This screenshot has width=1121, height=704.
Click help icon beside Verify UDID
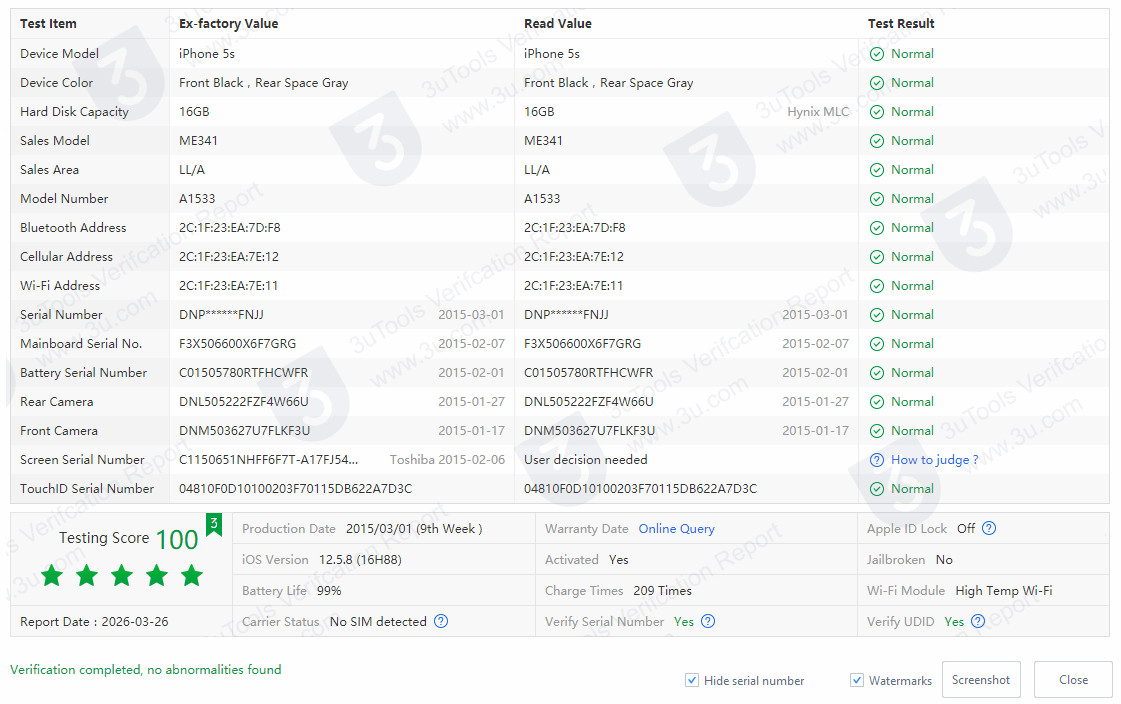tap(978, 621)
